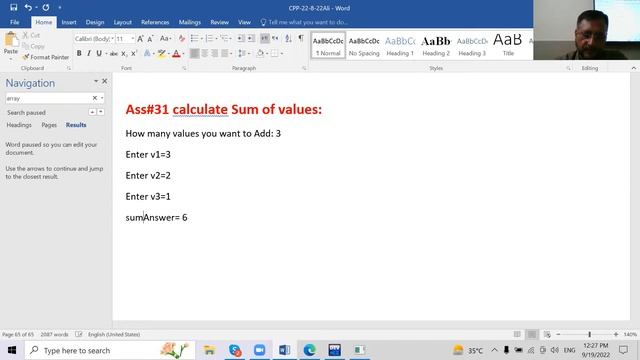640x360 pixels.
Task: Open the Layout ribbon tab
Action: (x=122, y=22)
